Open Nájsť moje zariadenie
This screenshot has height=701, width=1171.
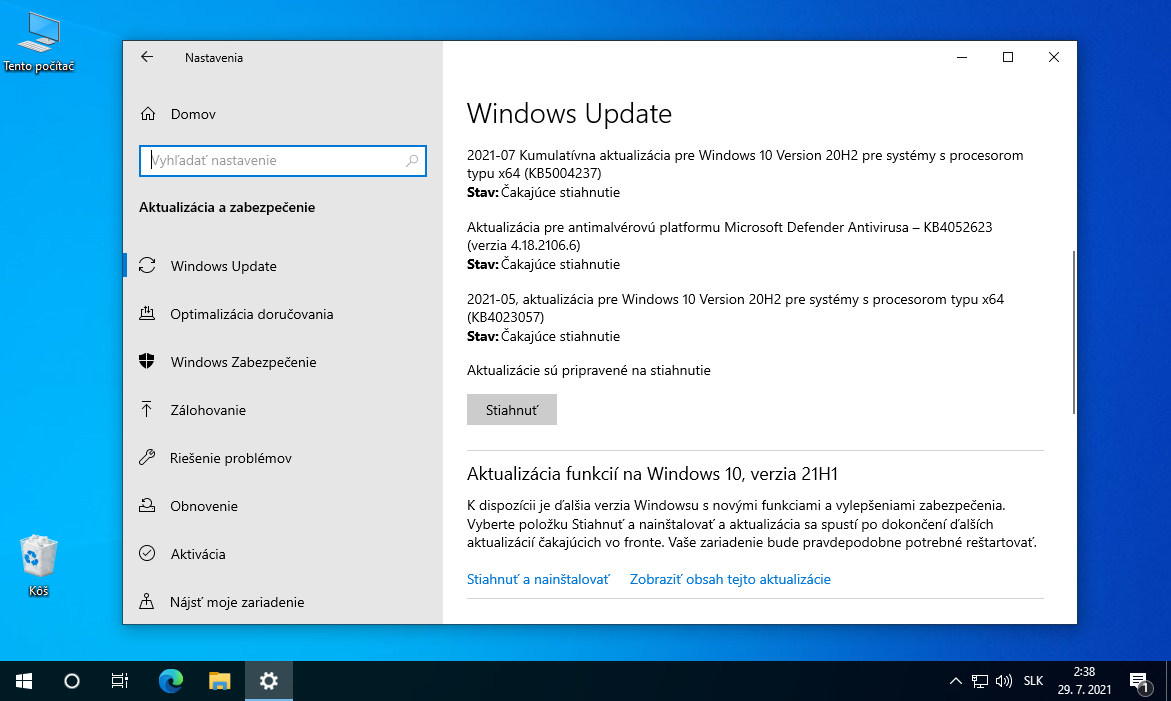click(x=237, y=602)
